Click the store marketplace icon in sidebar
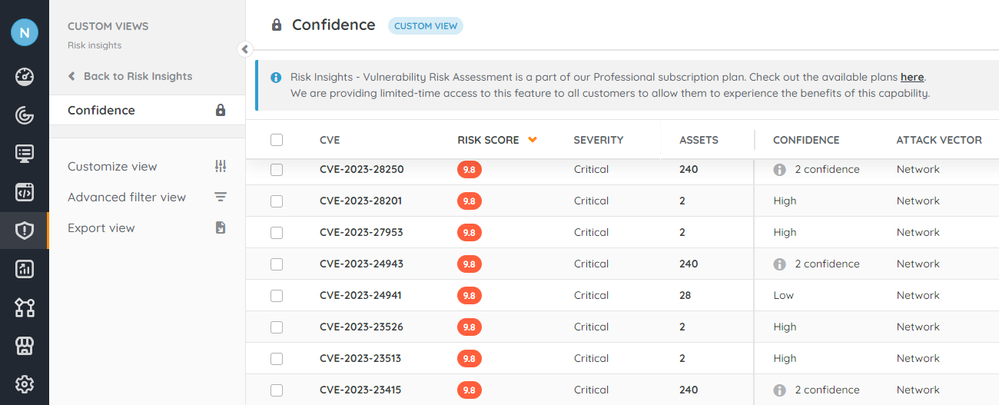Image resolution: width=999 pixels, height=405 pixels. (x=25, y=345)
